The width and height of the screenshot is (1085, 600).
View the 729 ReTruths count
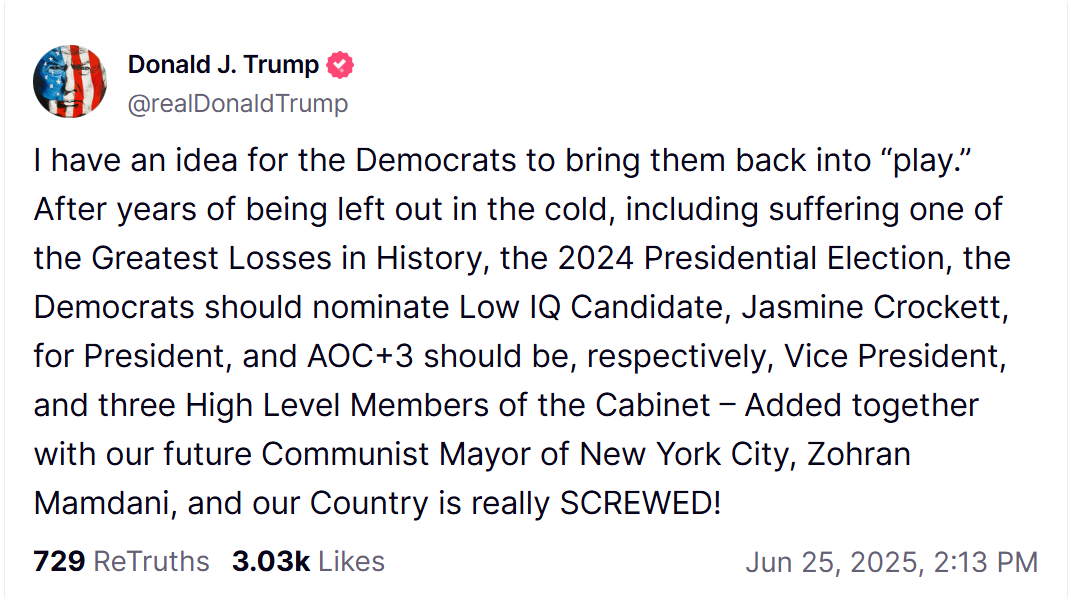[x=121, y=561]
